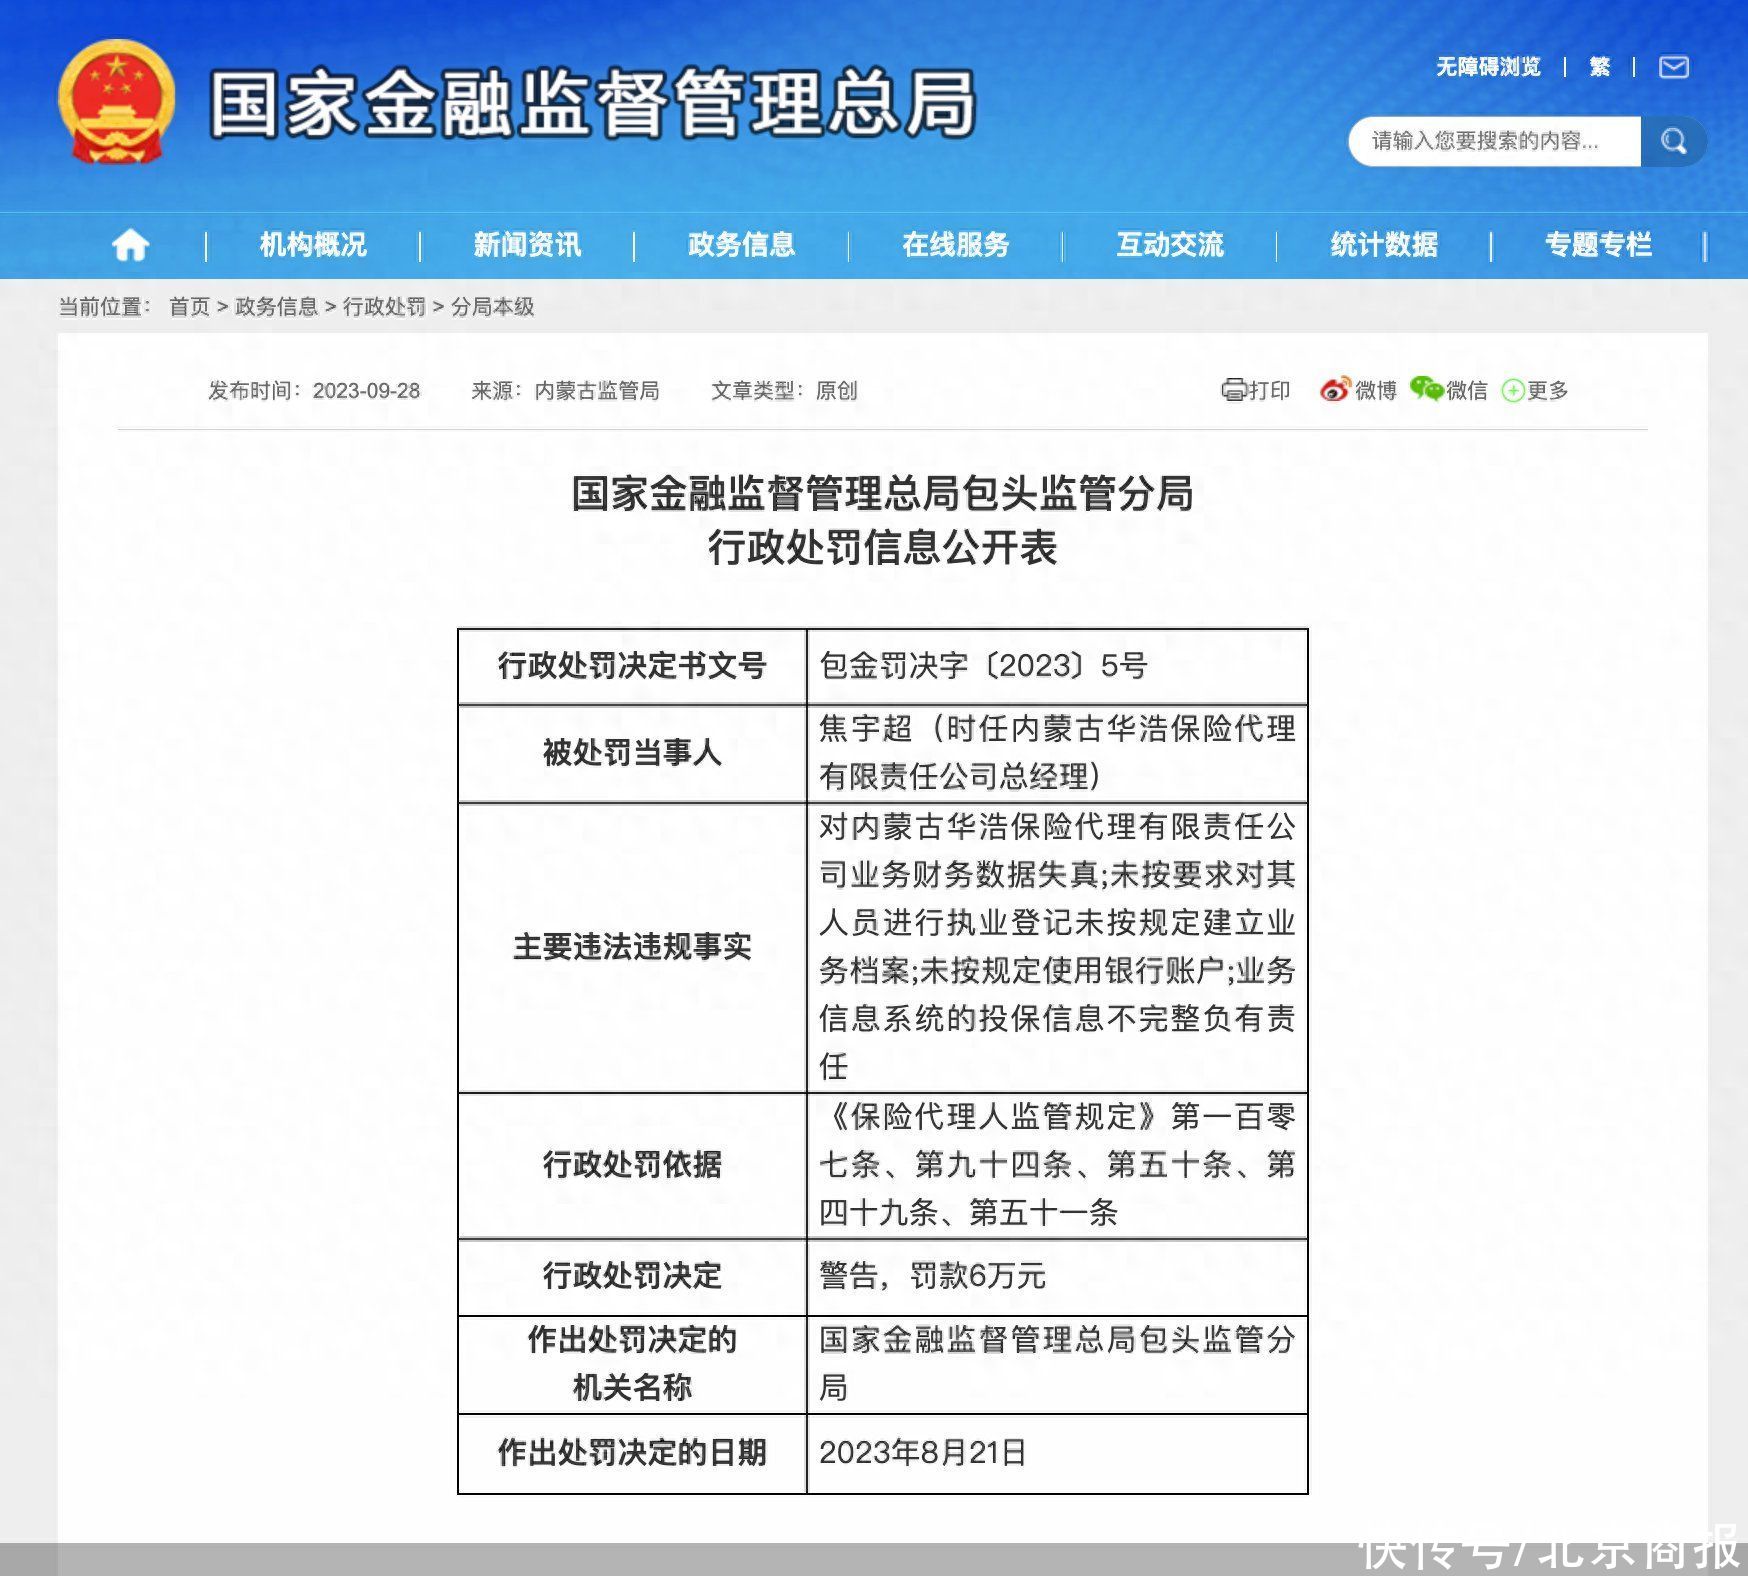
Task: Open the mail envelope icon
Action: 1673,67
